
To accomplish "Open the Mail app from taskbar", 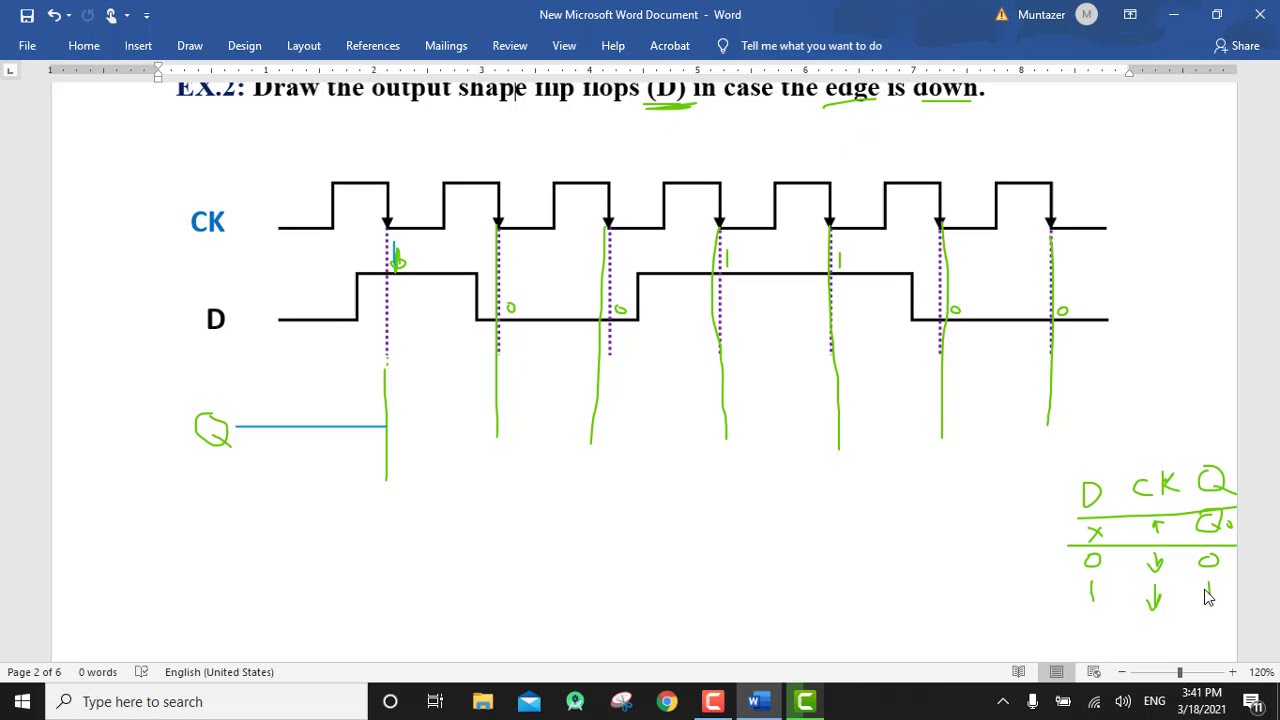I will 529,702.
